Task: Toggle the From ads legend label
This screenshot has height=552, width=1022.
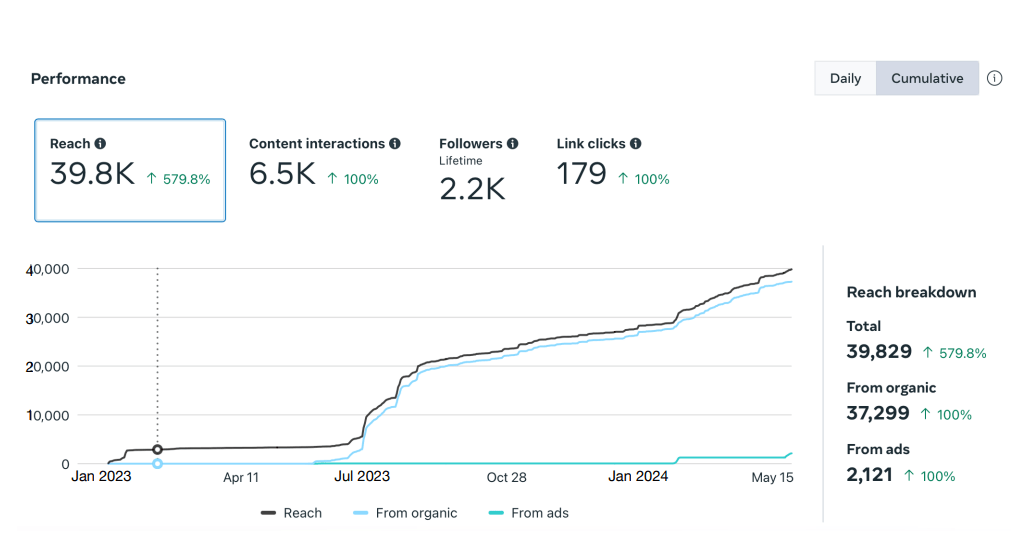Action: [539, 513]
